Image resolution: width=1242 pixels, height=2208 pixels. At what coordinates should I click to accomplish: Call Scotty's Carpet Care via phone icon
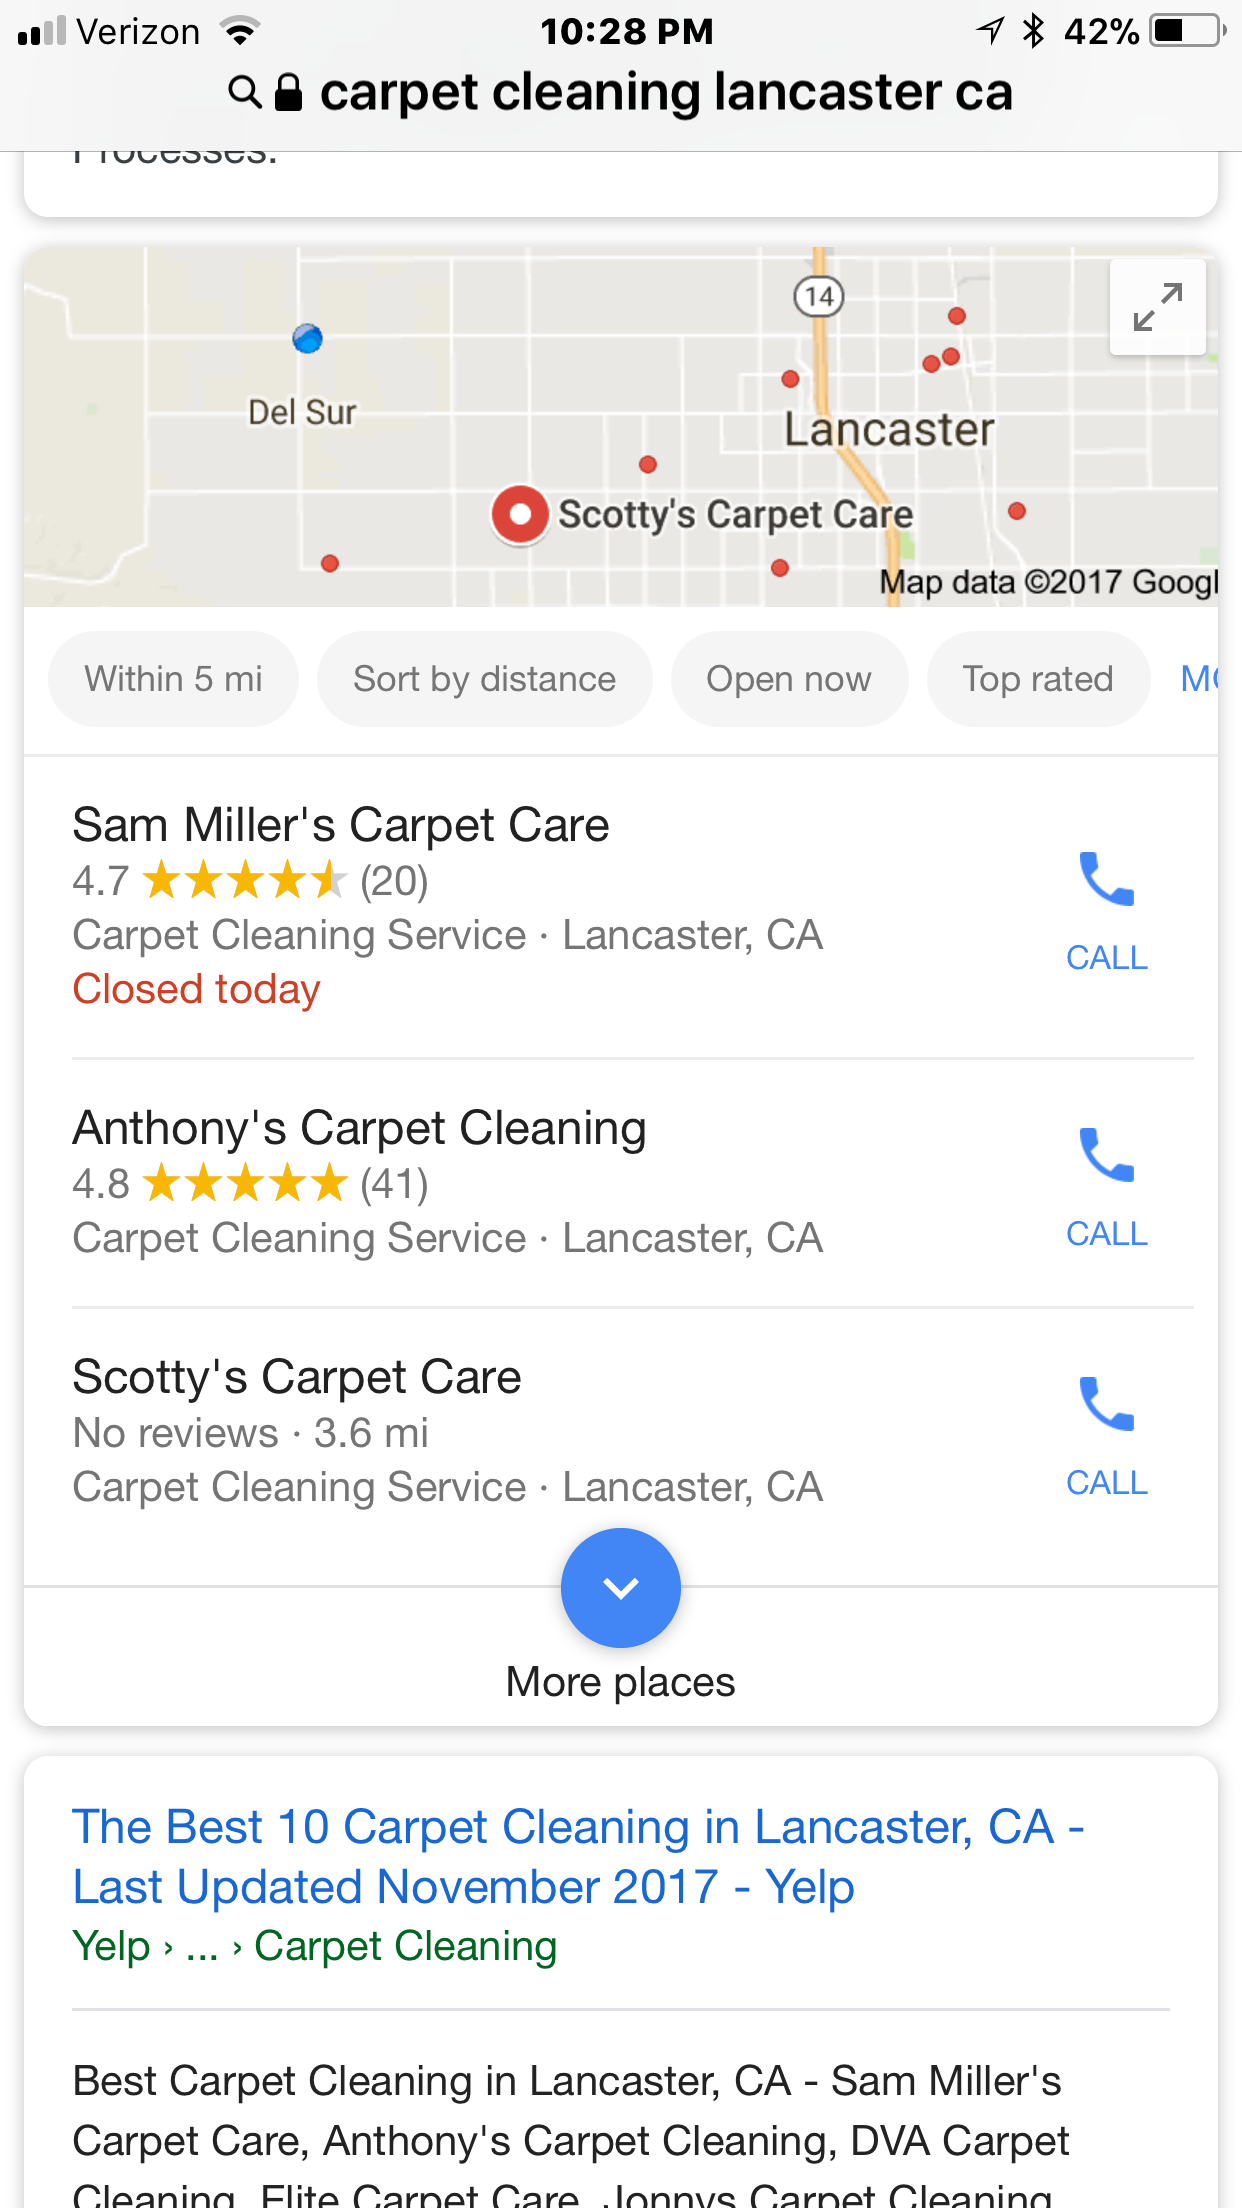(1106, 1405)
